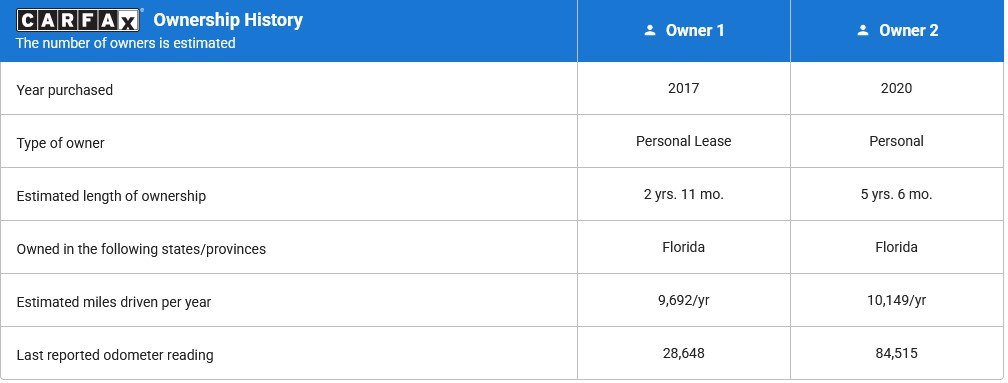Click Owner 2 purchase year 2020
This screenshot has width=1008, height=383.
point(896,88)
